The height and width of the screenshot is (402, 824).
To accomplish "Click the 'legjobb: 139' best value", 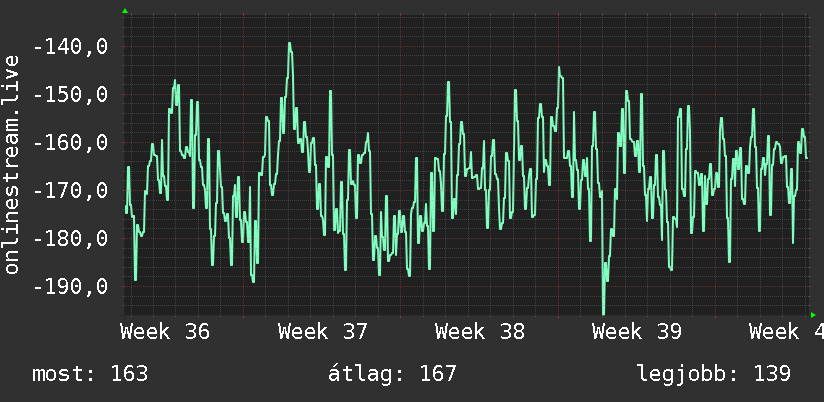I will (x=714, y=374).
